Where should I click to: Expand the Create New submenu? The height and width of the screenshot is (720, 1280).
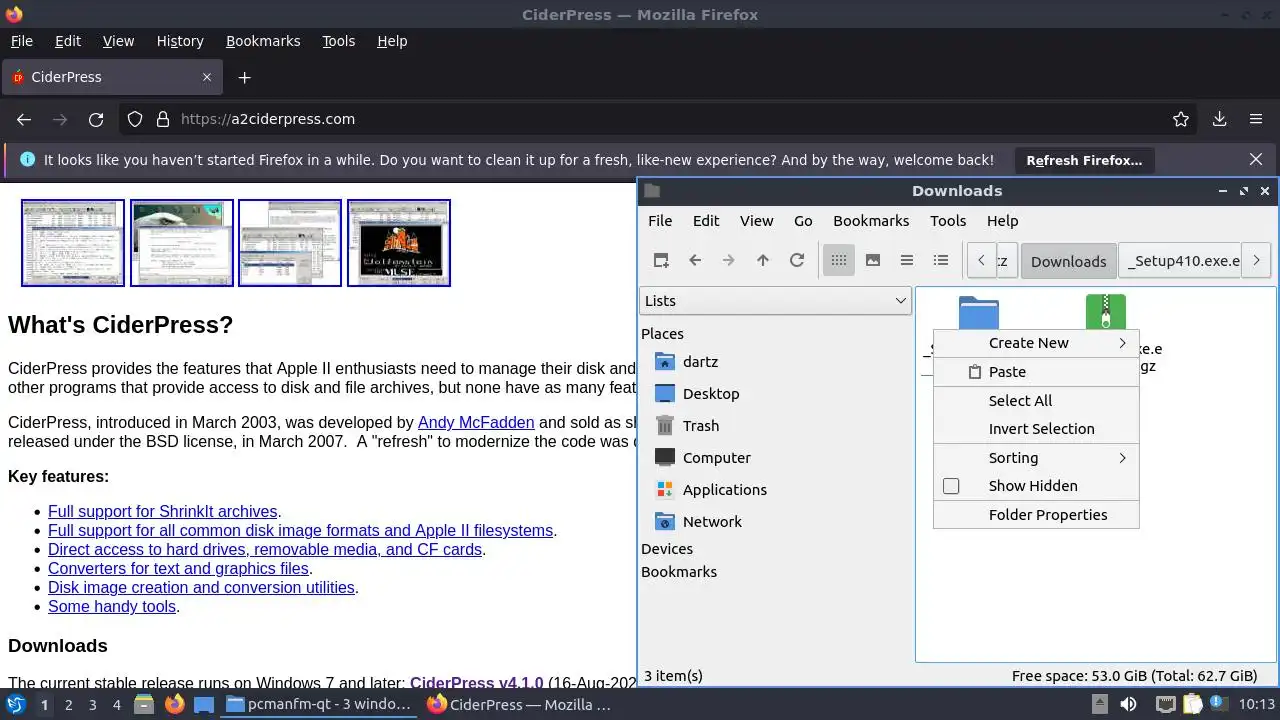click(x=1036, y=343)
